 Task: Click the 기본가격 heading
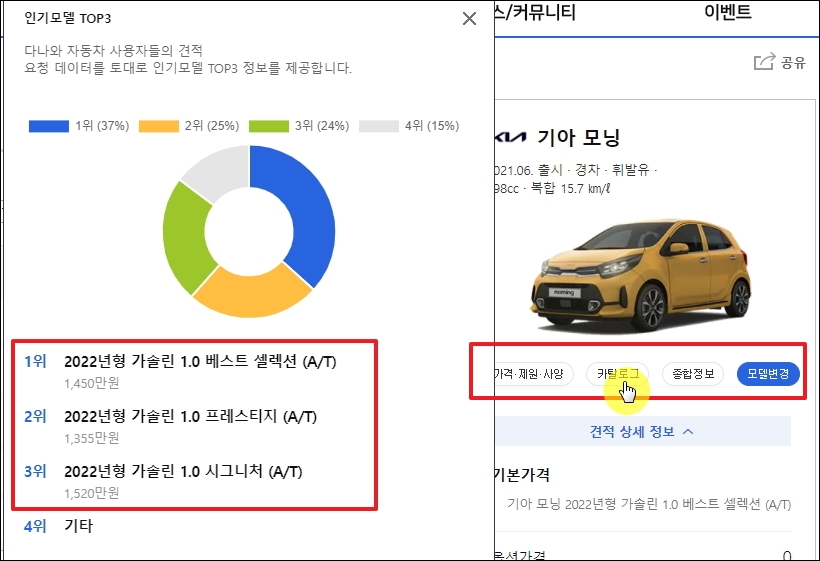pyautogui.click(x=522, y=475)
